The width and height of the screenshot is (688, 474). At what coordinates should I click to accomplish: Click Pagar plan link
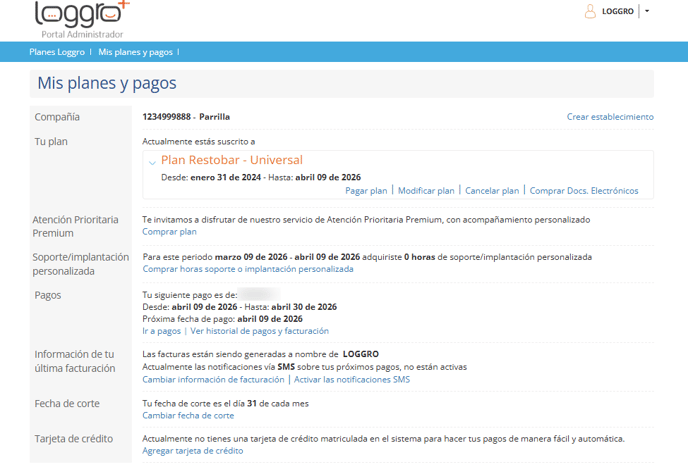pos(366,190)
